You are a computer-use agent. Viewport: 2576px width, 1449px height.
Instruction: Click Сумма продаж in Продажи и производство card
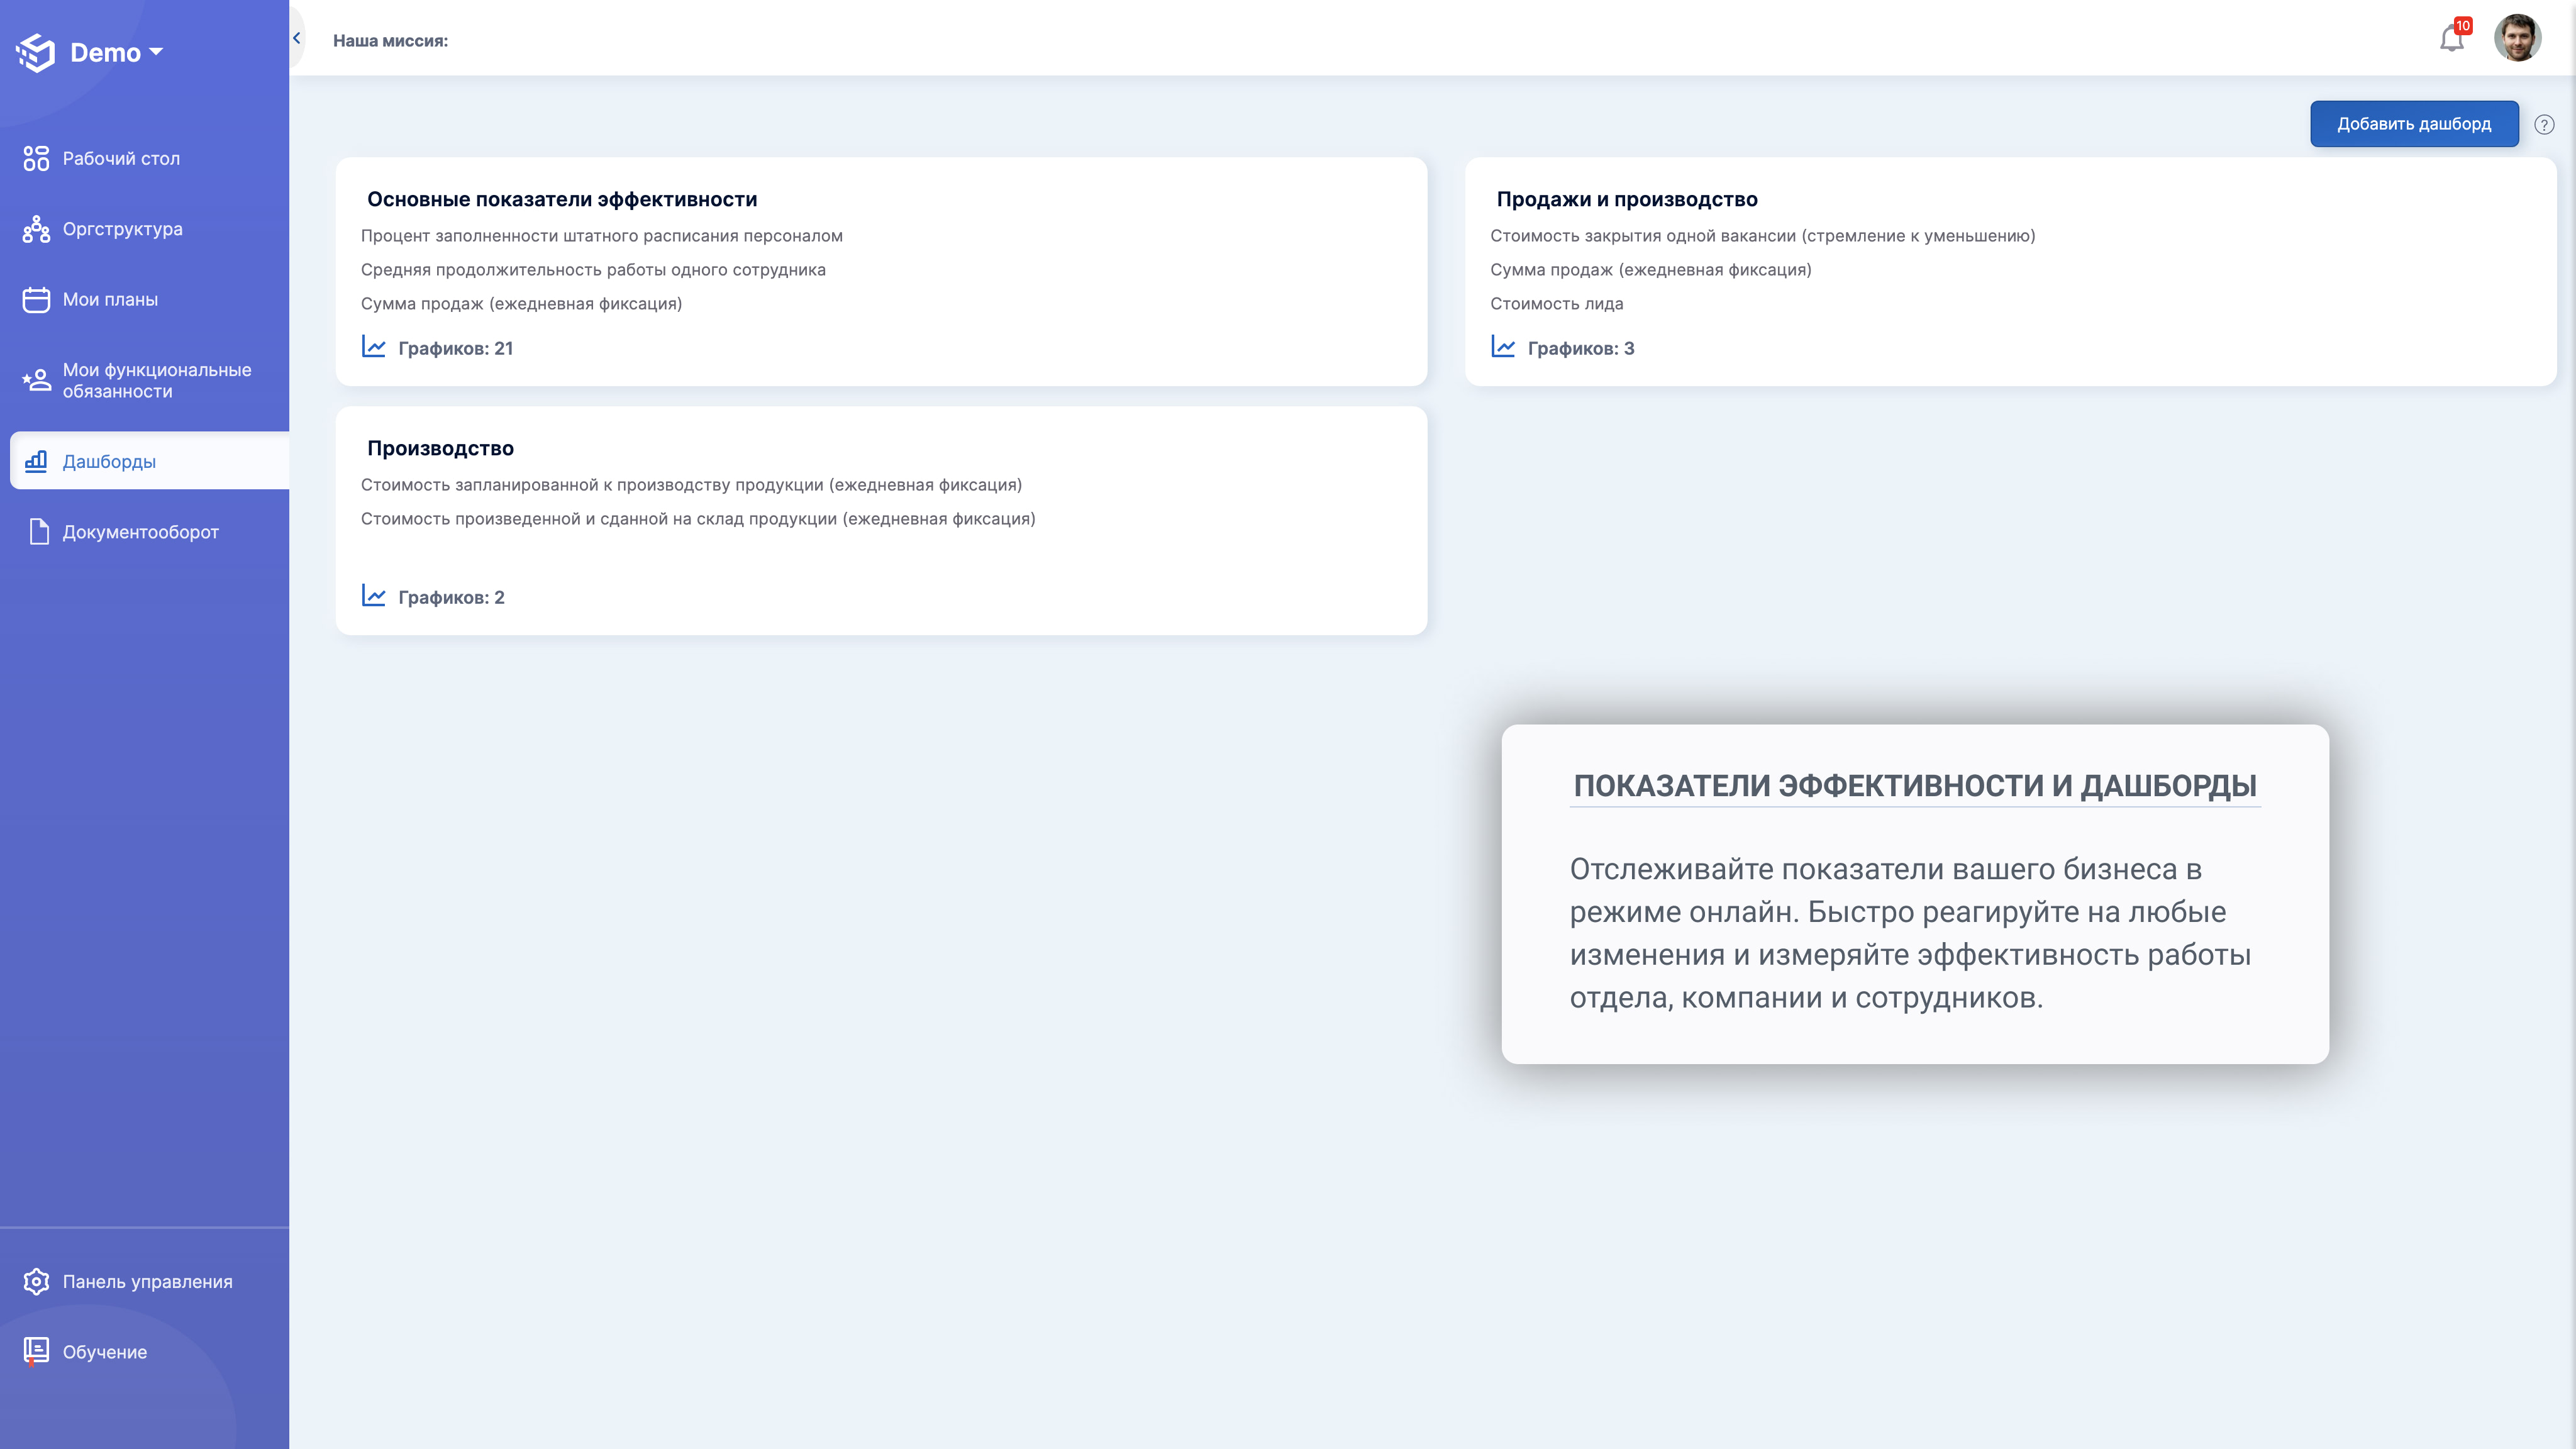tap(1650, 270)
